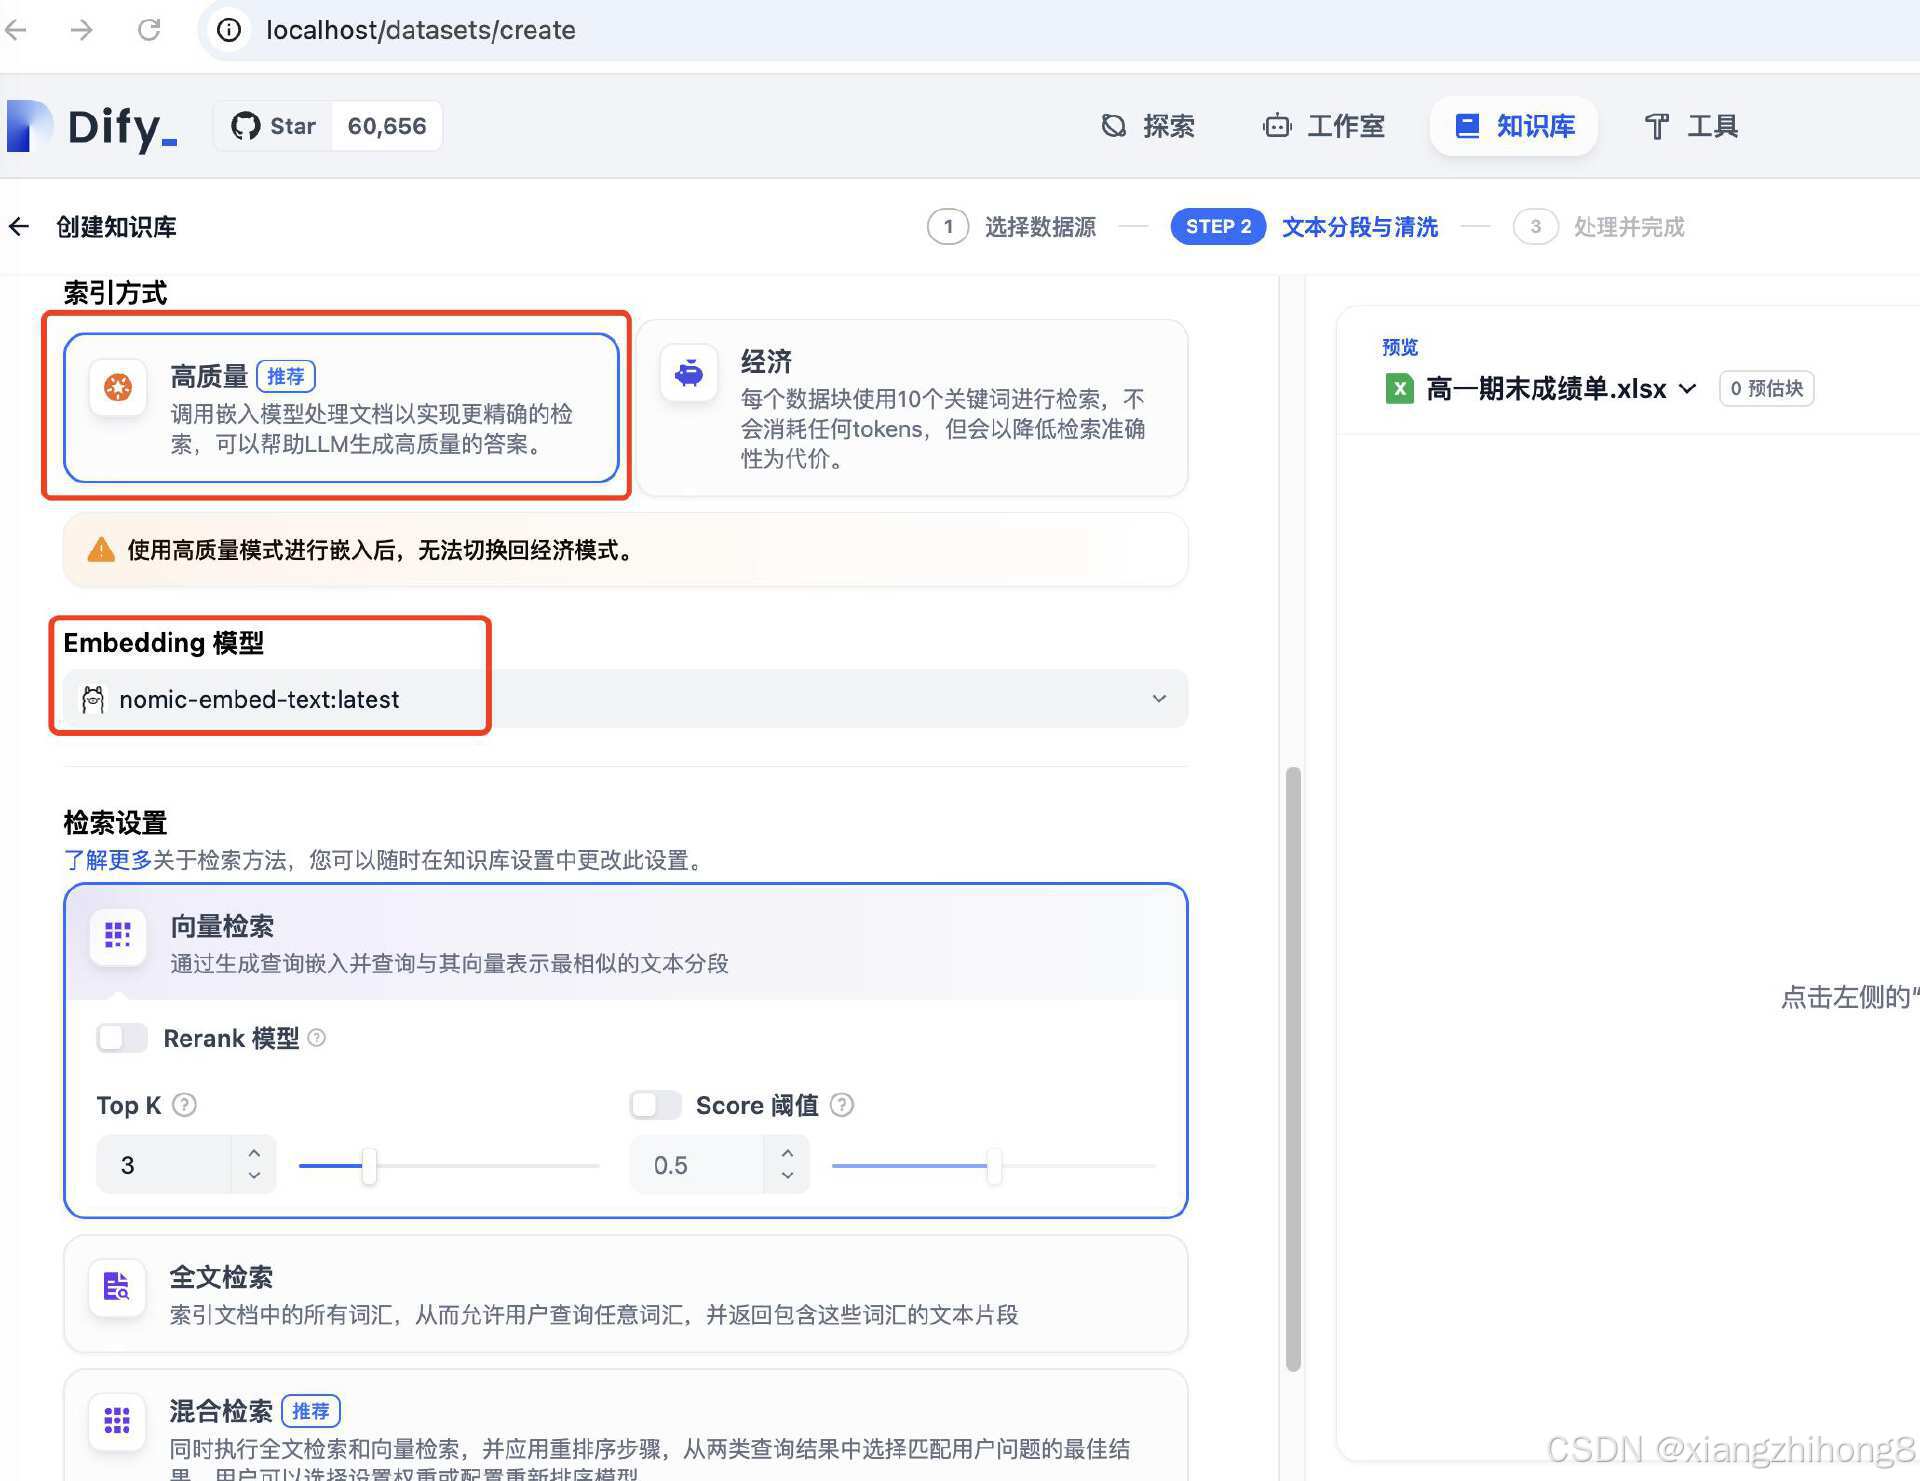Enable the Rerank 模型 toggle

[121, 1038]
